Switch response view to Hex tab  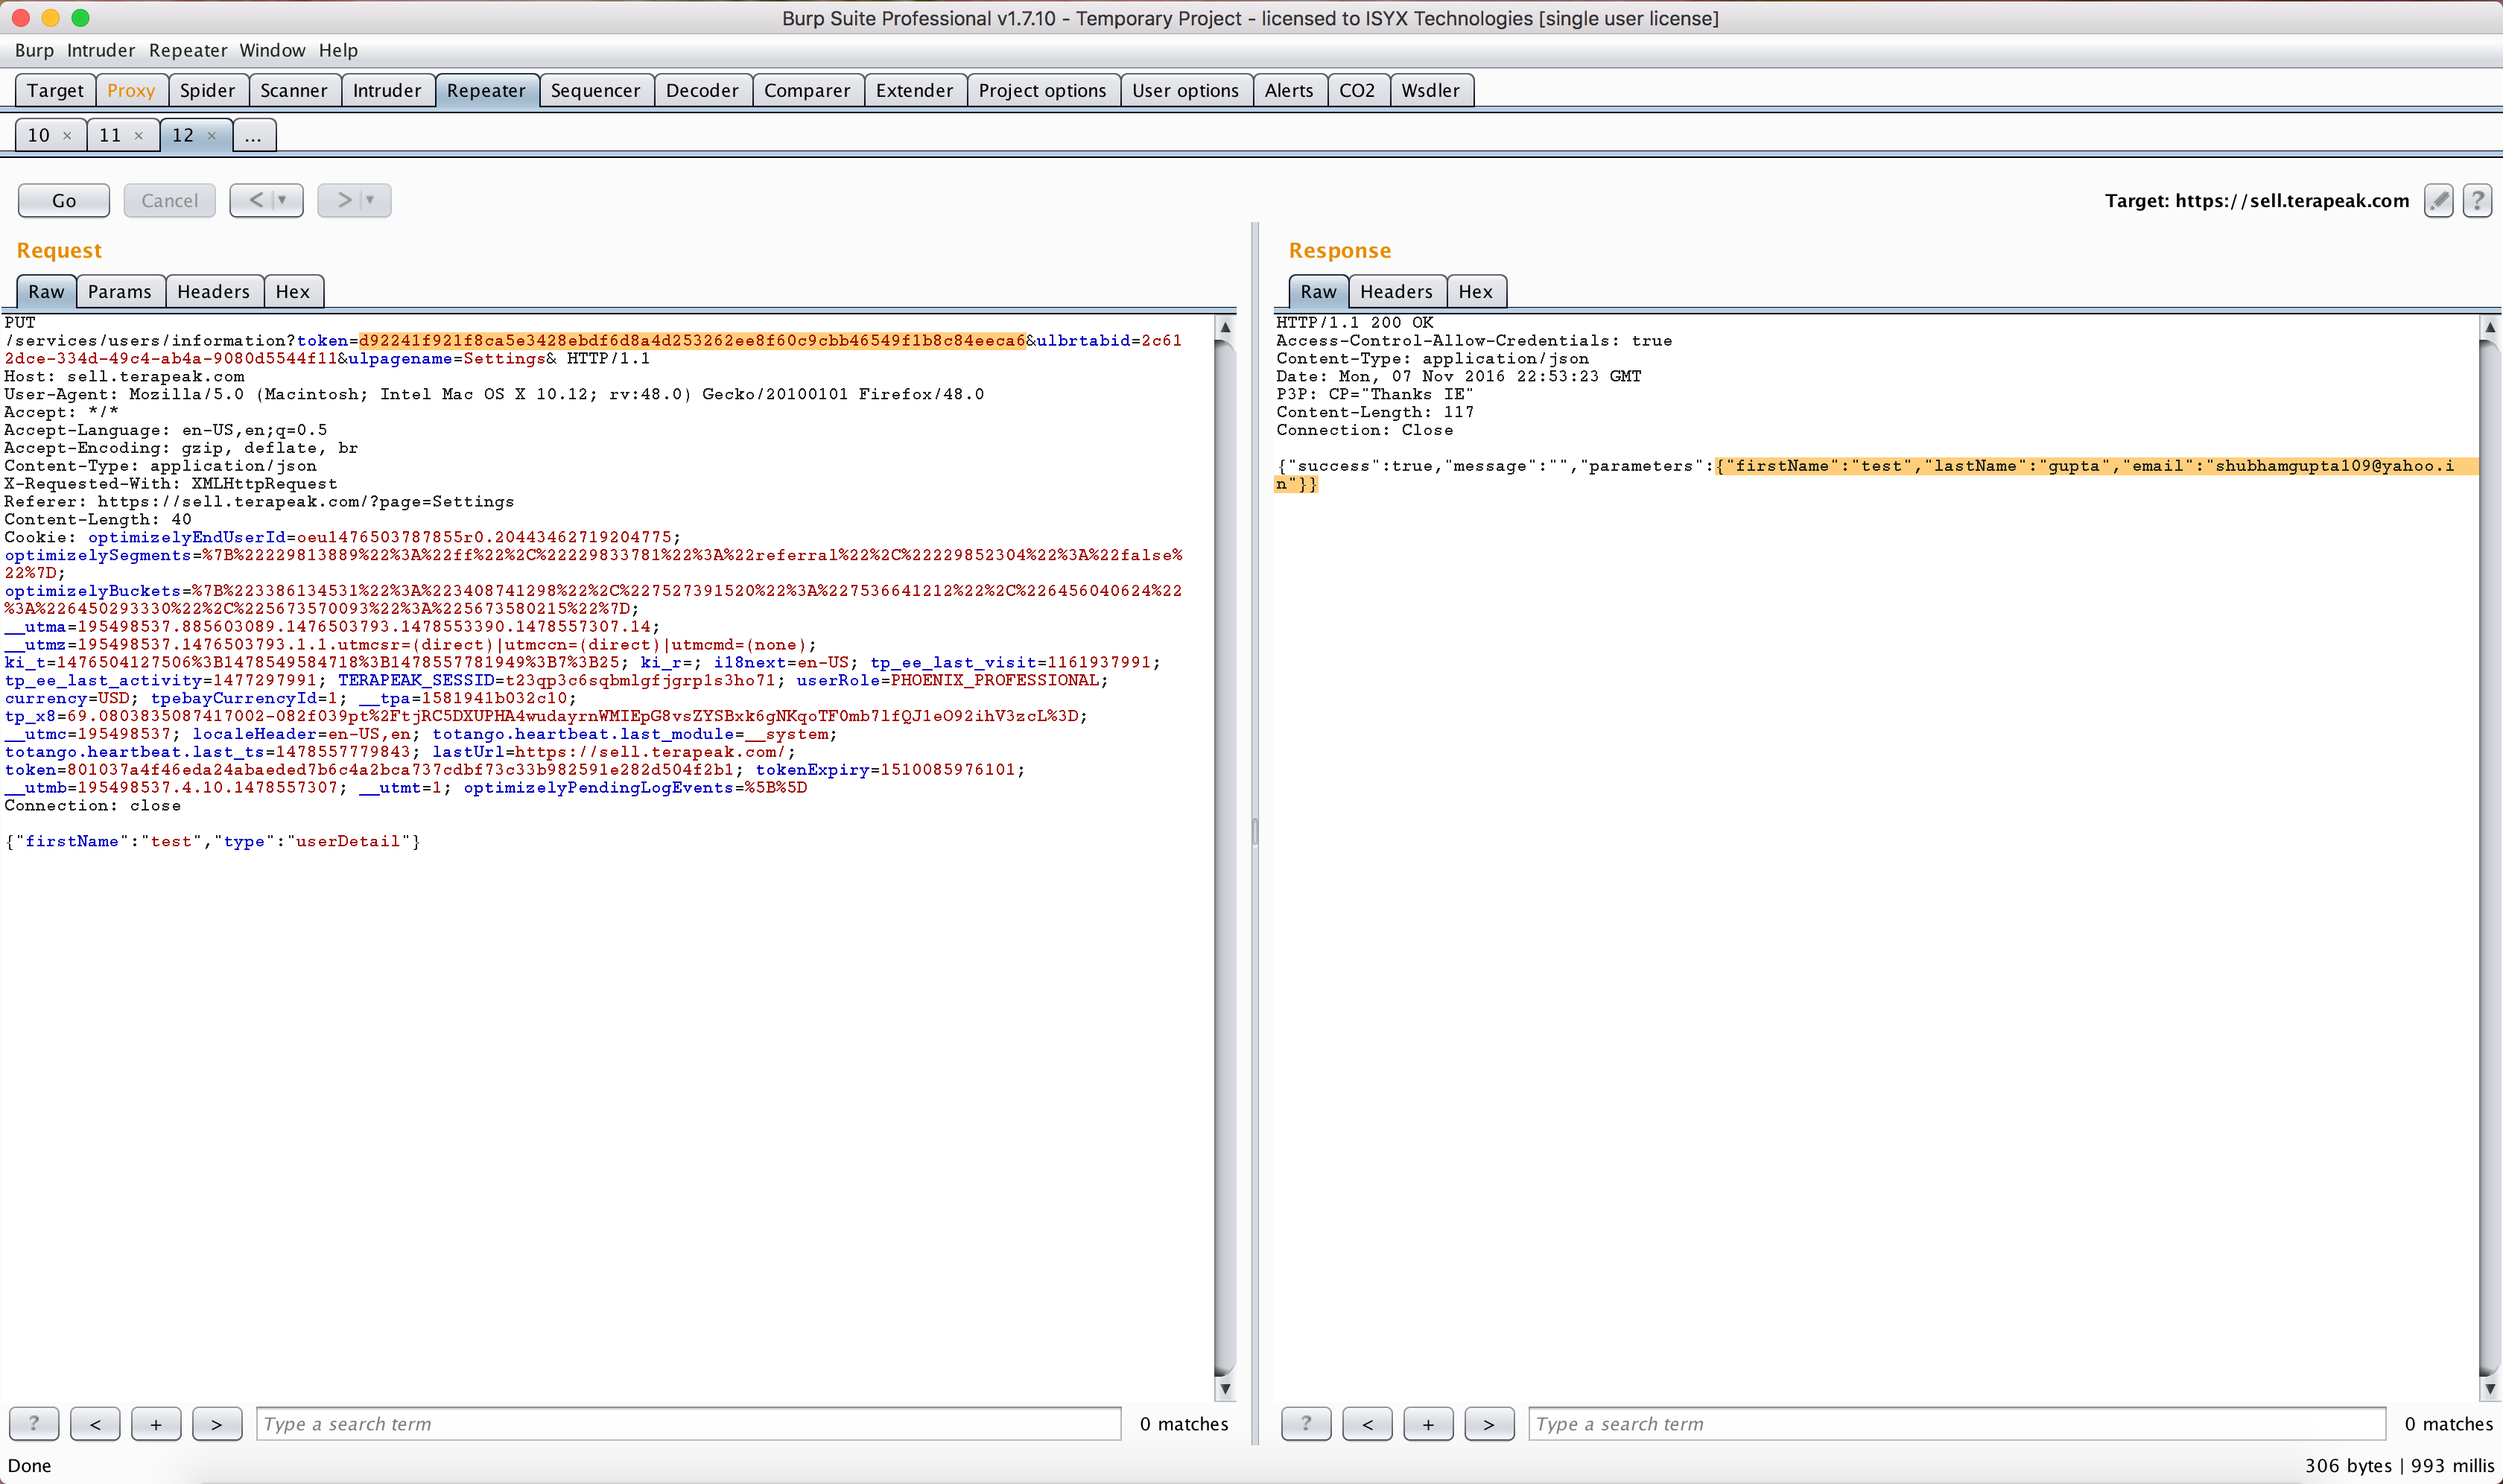[1476, 291]
